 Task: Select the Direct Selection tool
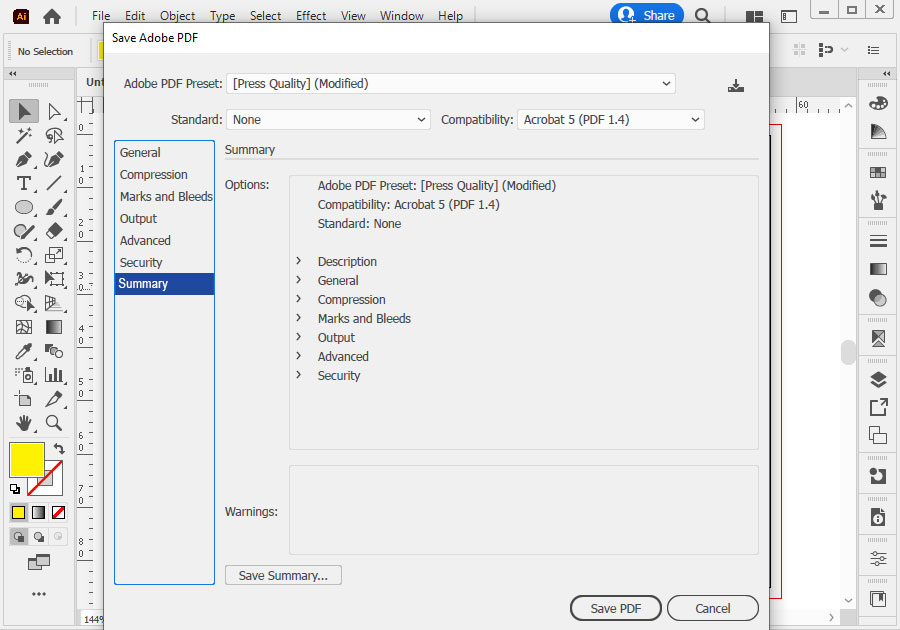tap(55, 111)
